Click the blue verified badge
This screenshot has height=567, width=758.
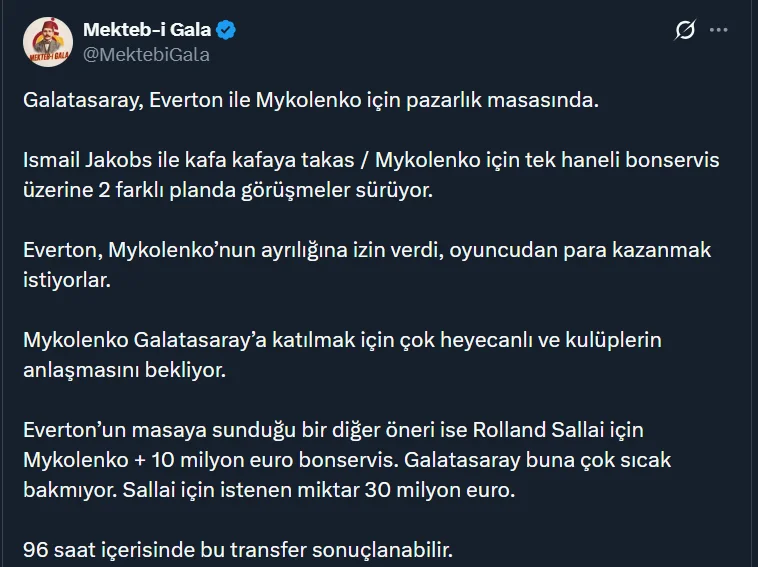coord(227,30)
